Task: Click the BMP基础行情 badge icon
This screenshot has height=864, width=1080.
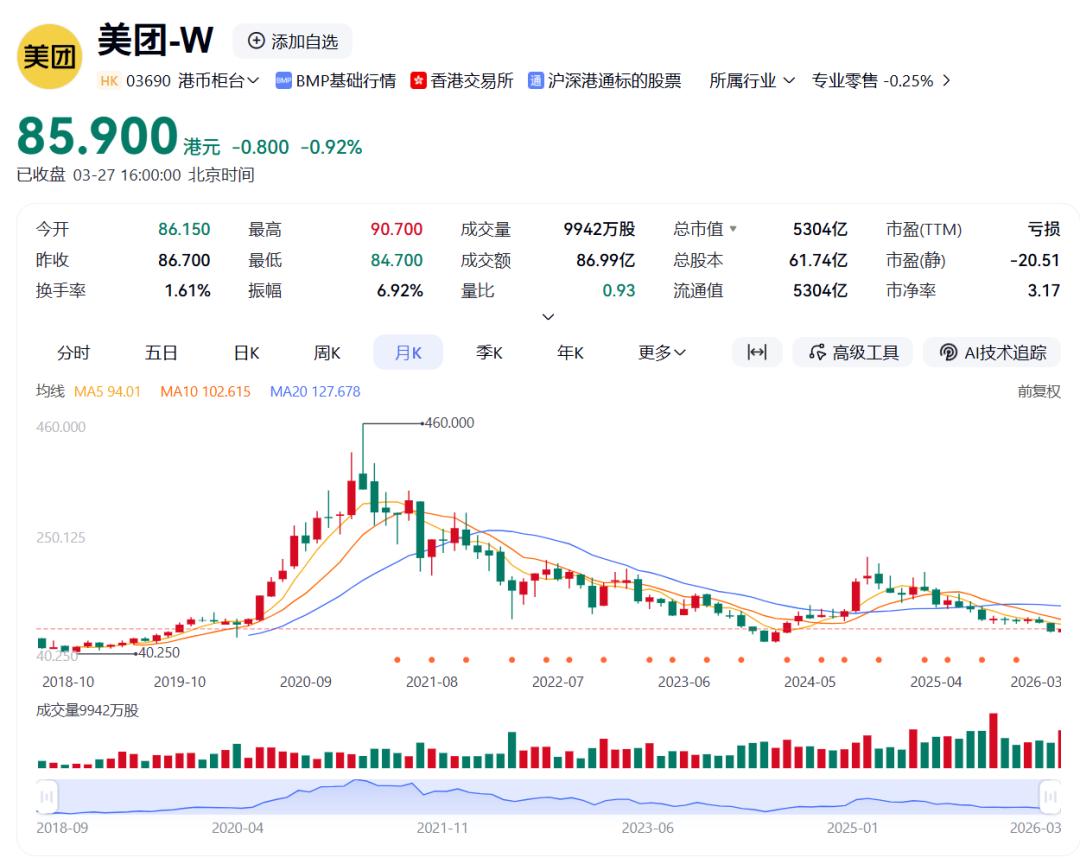Action: [x=283, y=81]
